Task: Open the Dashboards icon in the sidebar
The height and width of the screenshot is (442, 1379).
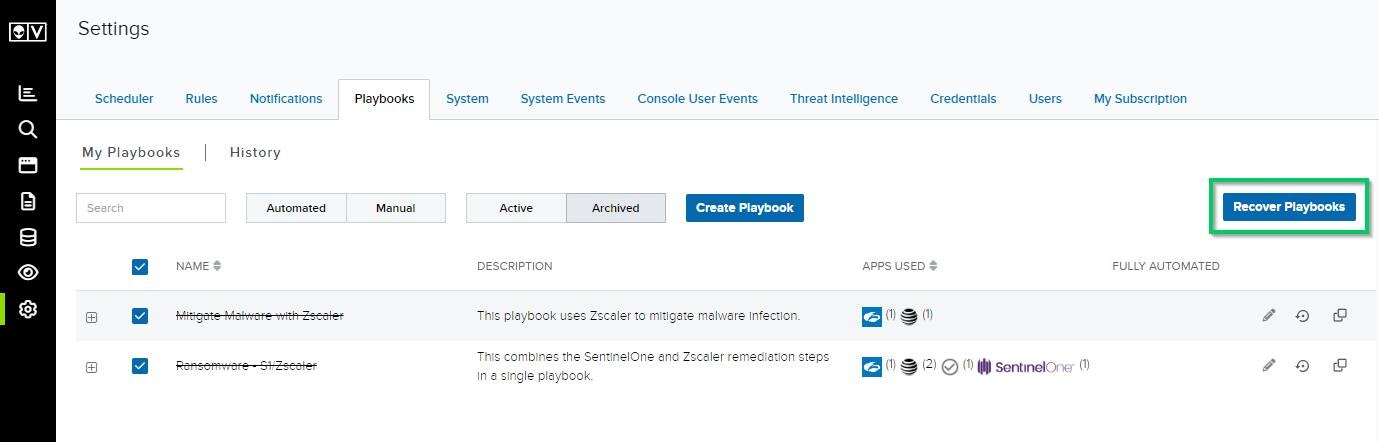Action: 28,93
